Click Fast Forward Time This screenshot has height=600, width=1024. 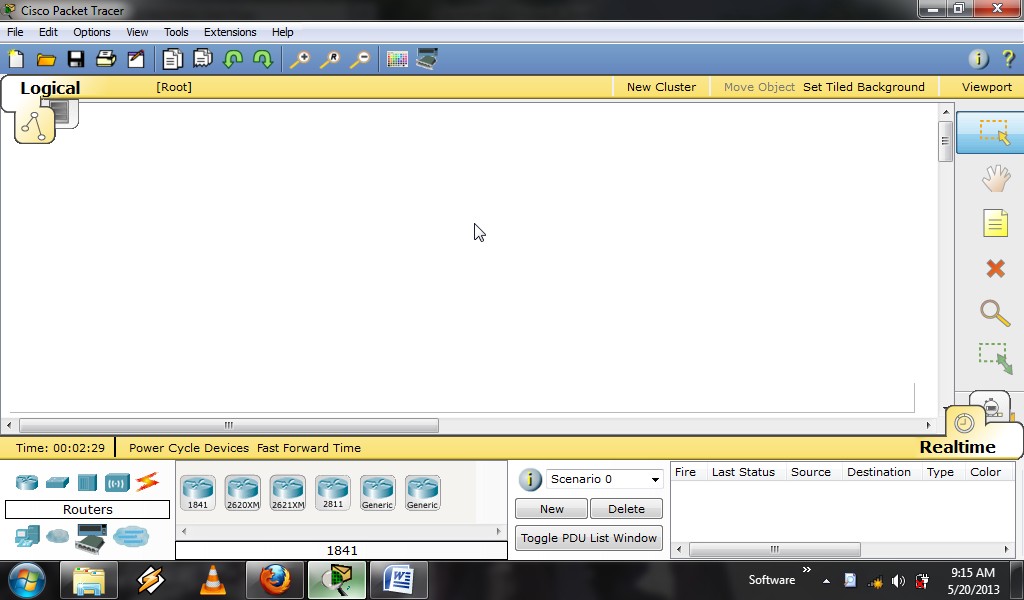click(309, 448)
